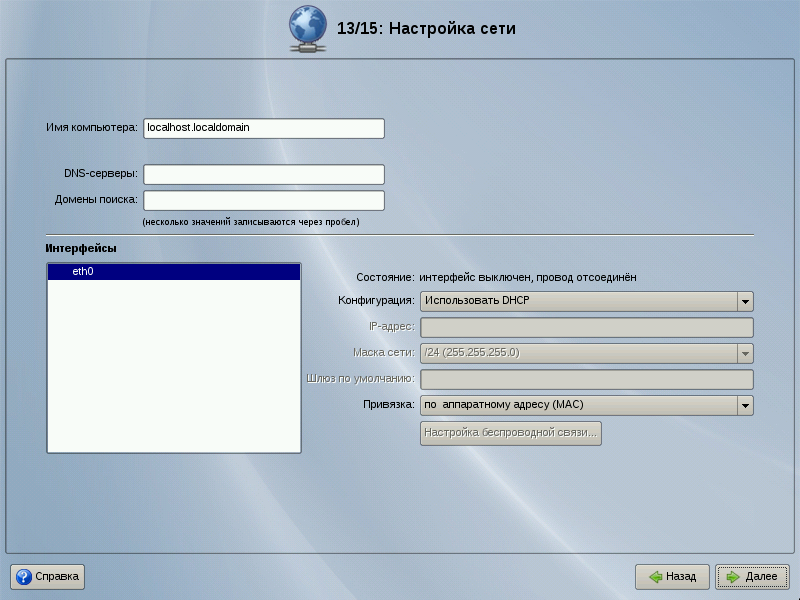Viewport: 800px width, 600px height.
Task: Click the network globe icon in the header
Action: click(x=310, y=28)
